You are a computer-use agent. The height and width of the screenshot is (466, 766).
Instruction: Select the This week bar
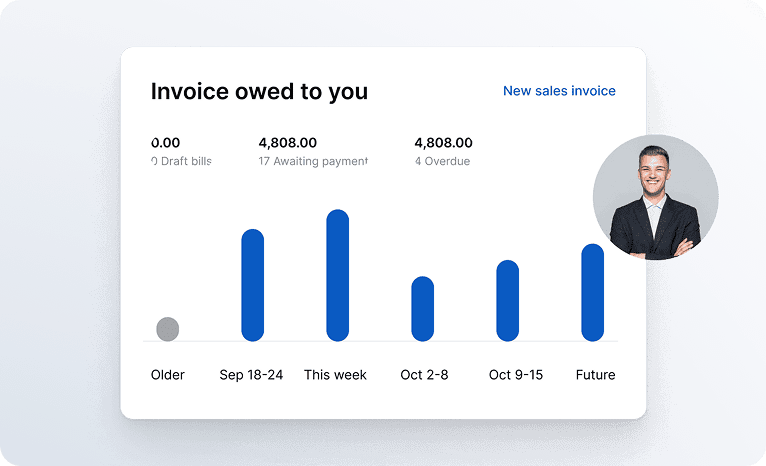[x=338, y=275]
